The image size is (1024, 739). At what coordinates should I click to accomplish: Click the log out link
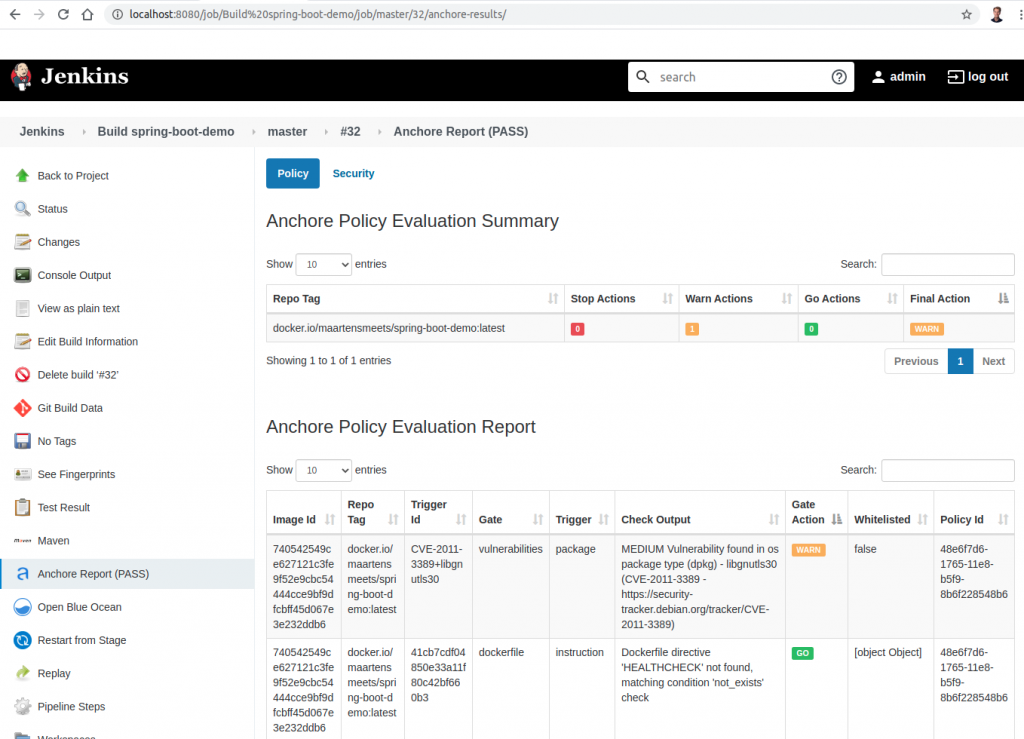click(x=978, y=77)
